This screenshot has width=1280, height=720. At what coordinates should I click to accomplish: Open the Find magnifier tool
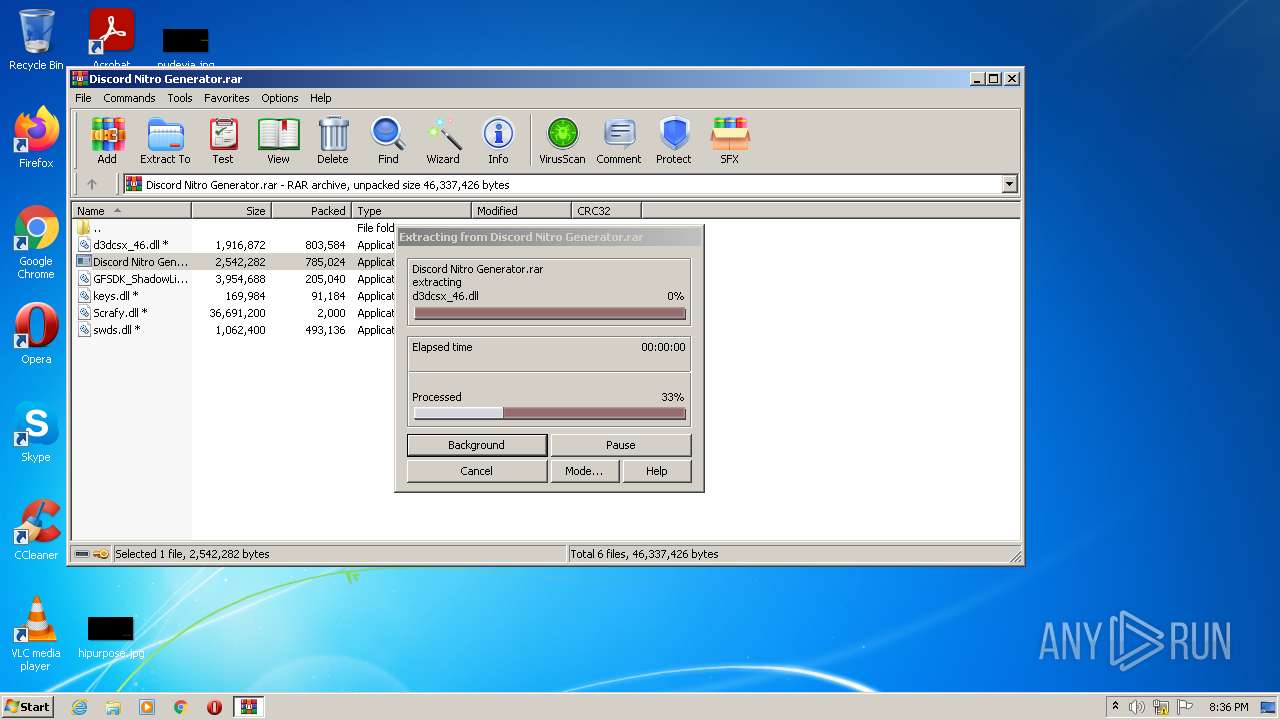coord(388,140)
